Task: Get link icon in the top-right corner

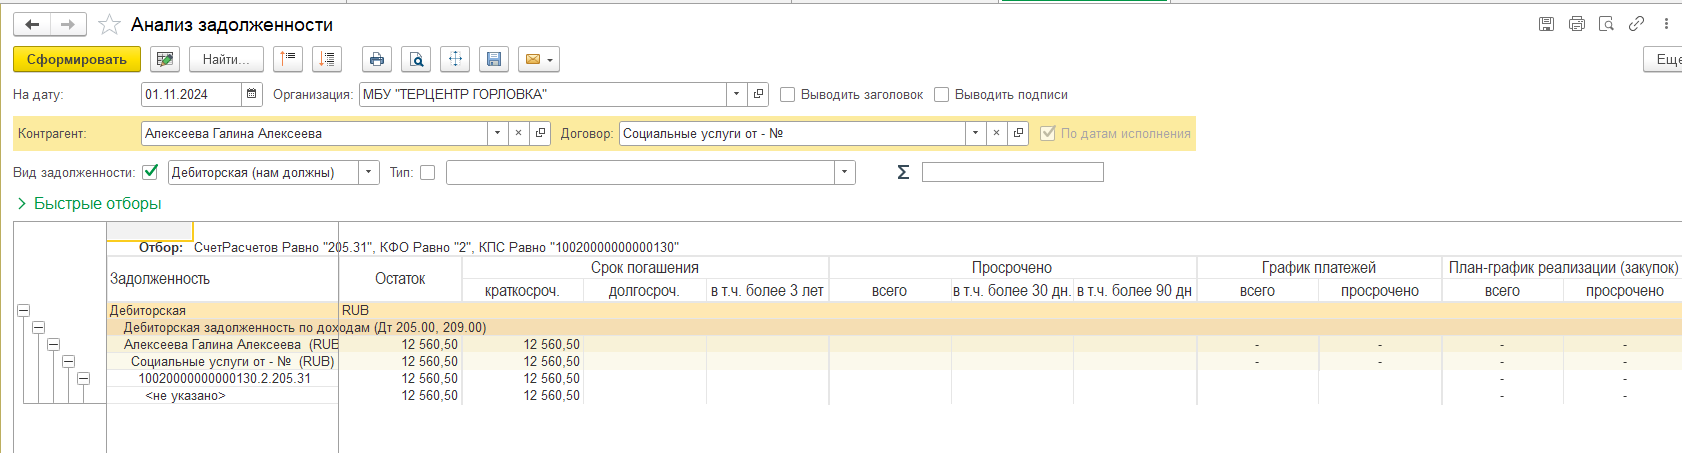Action: point(1636,24)
